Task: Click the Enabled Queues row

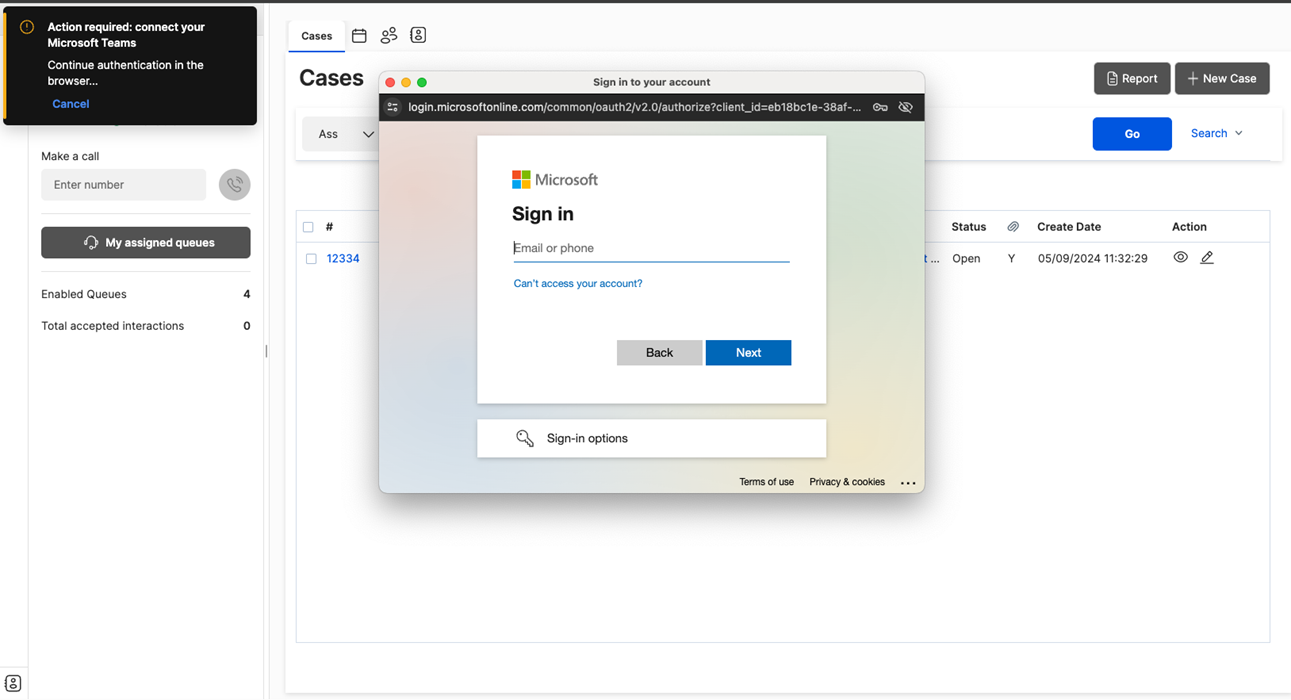Action: coord(146,294)
